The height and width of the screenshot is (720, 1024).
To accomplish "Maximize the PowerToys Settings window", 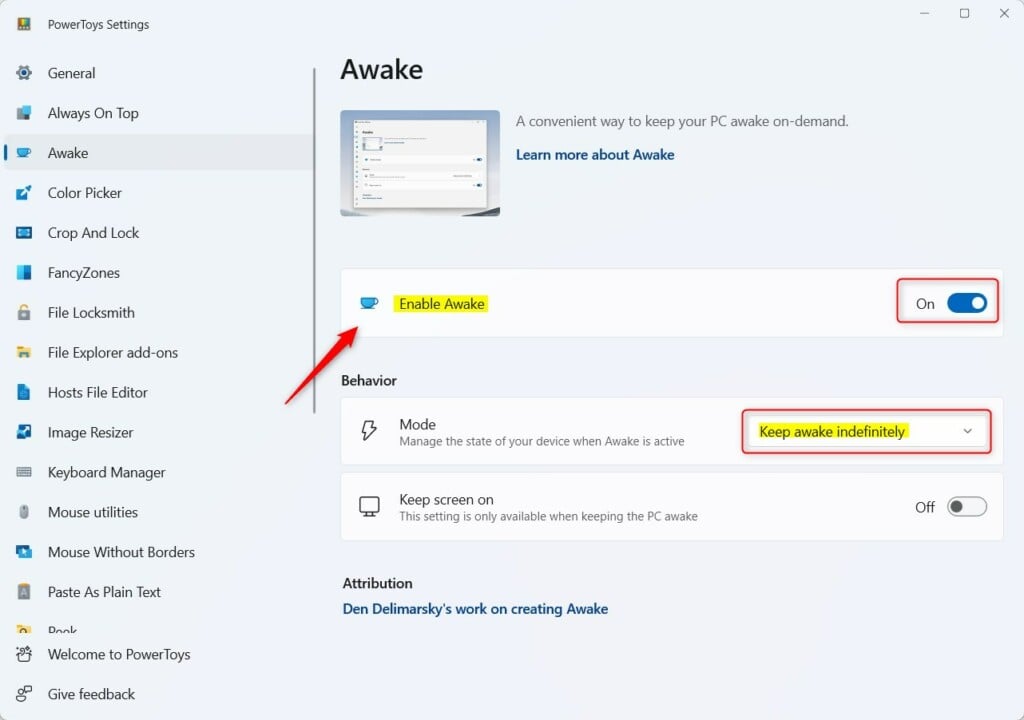I will [x=964, y=13].
